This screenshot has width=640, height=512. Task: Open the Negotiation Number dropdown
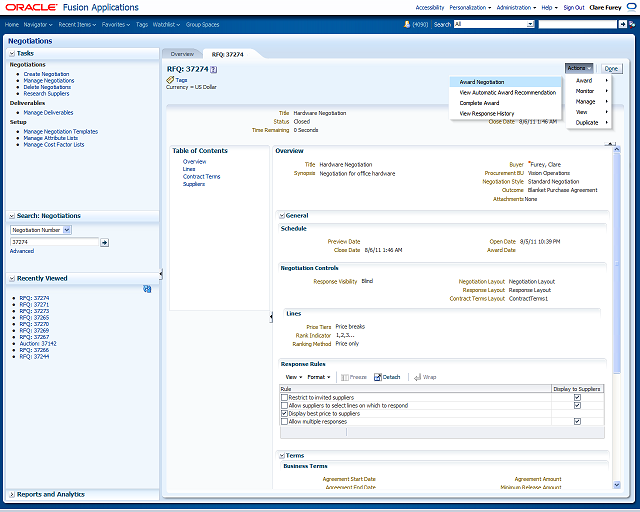click(67, 230)
